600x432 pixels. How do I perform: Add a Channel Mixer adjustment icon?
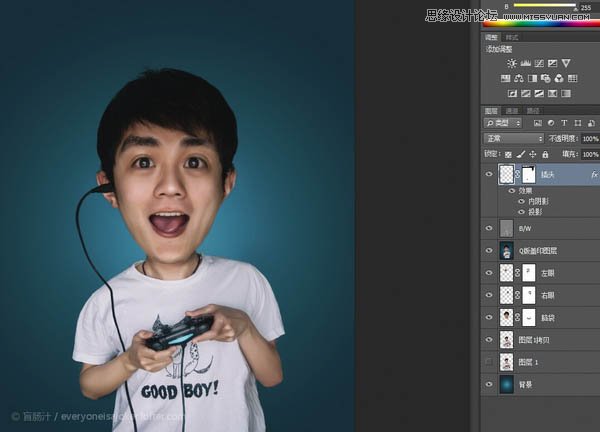click(559, 78)
